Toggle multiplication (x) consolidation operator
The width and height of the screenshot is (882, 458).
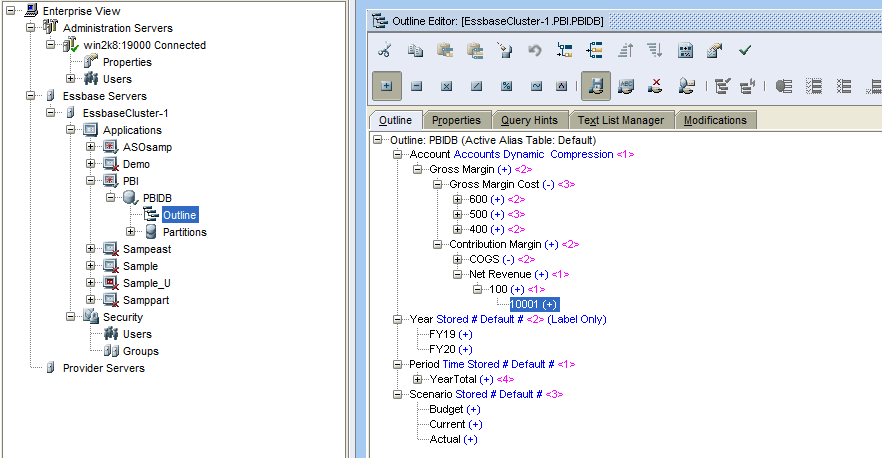coord(447,86)
